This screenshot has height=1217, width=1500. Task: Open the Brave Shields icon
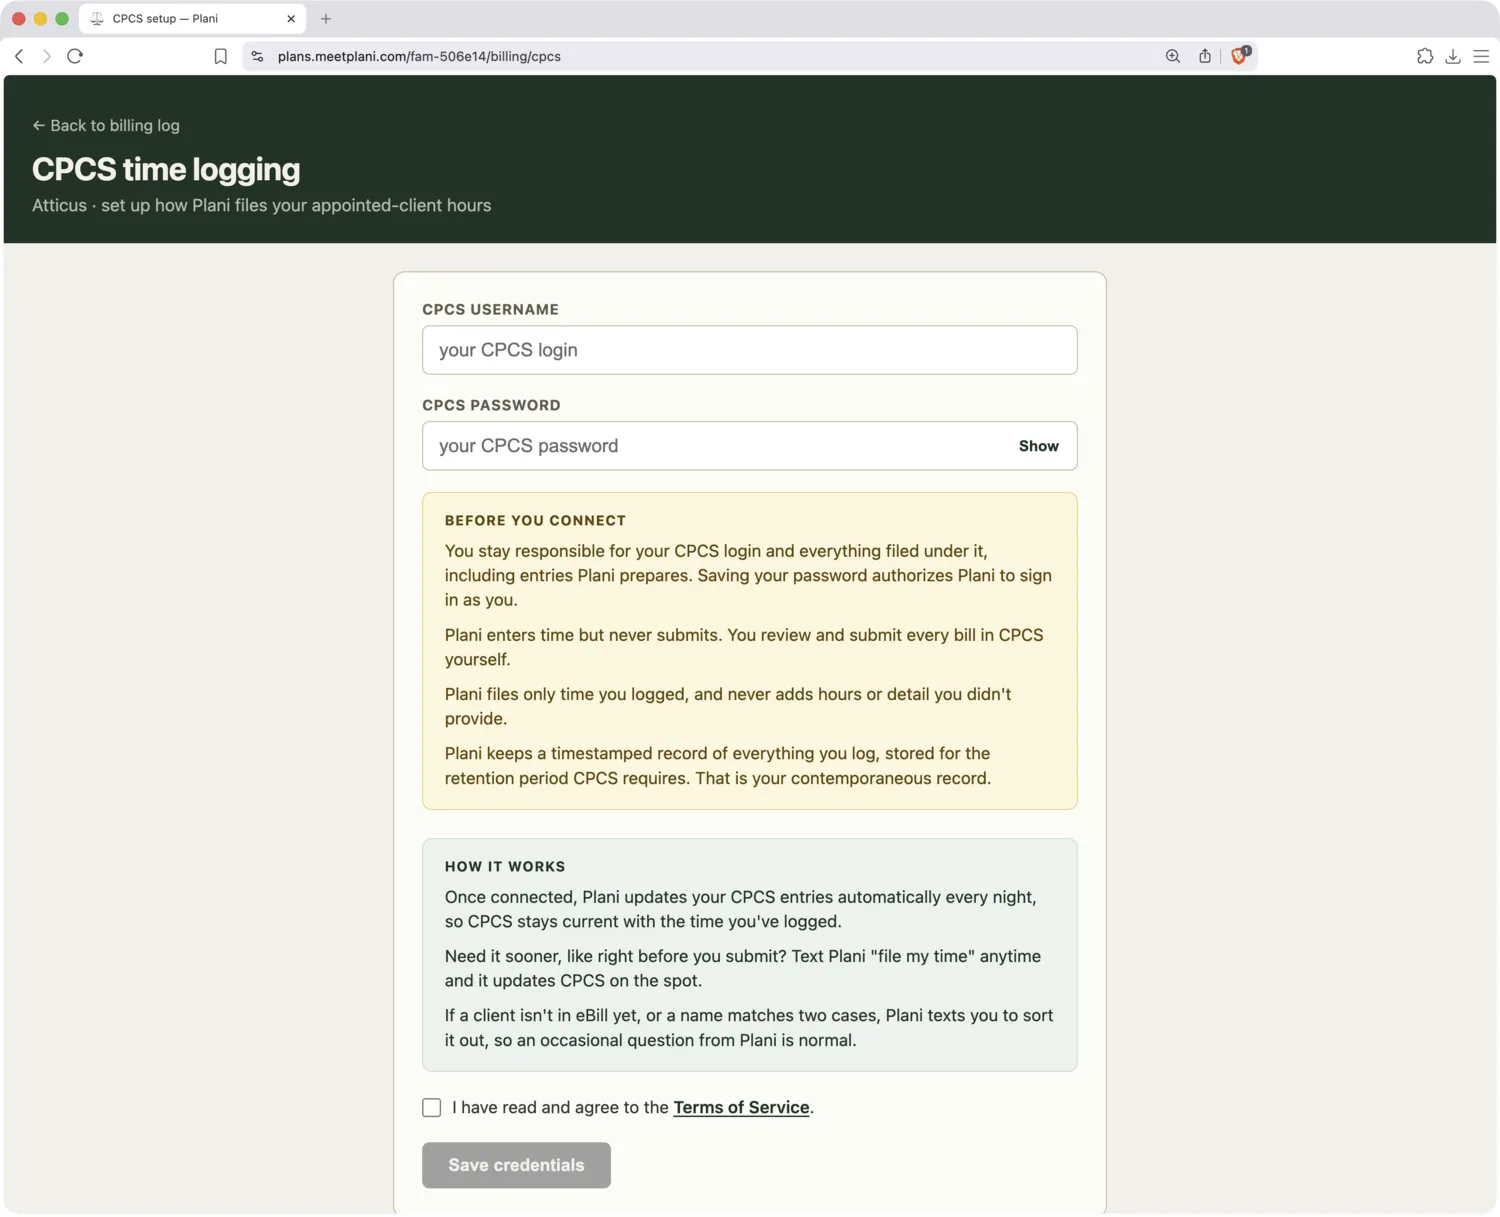tap(1240, 56)
